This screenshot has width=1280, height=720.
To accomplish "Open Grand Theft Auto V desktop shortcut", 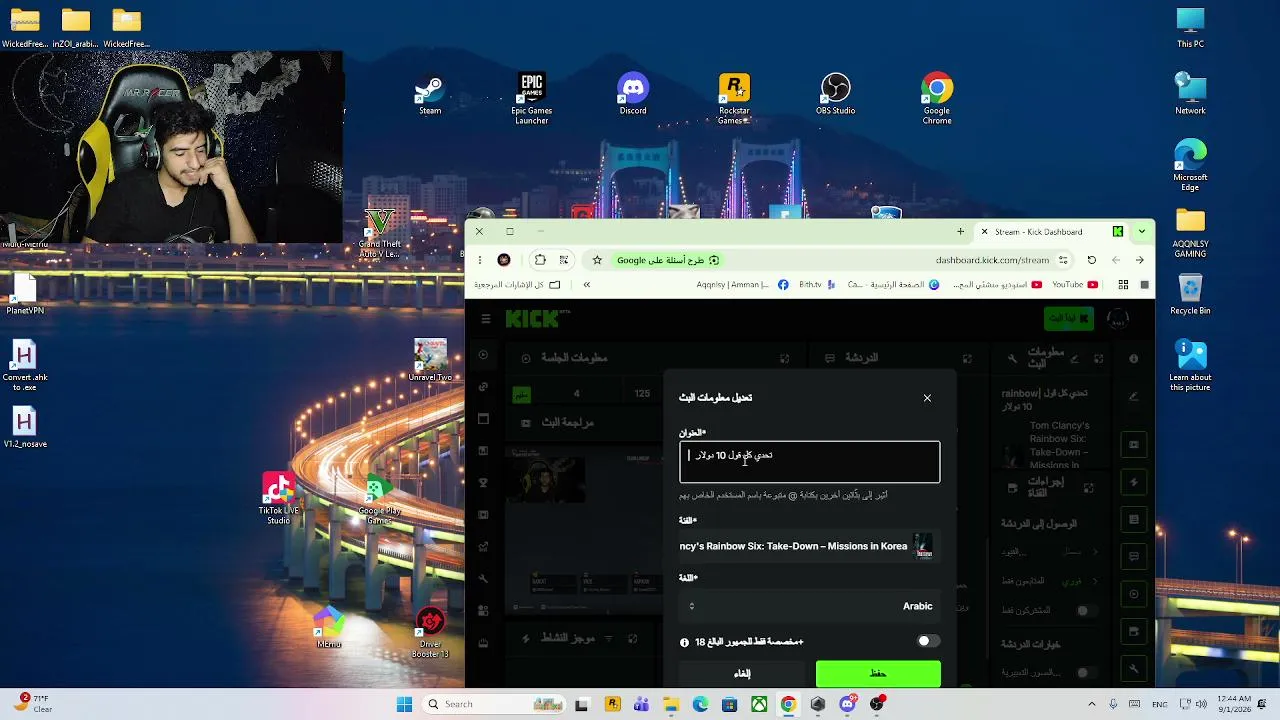I will pyautogui.click(x=379, y=233).
